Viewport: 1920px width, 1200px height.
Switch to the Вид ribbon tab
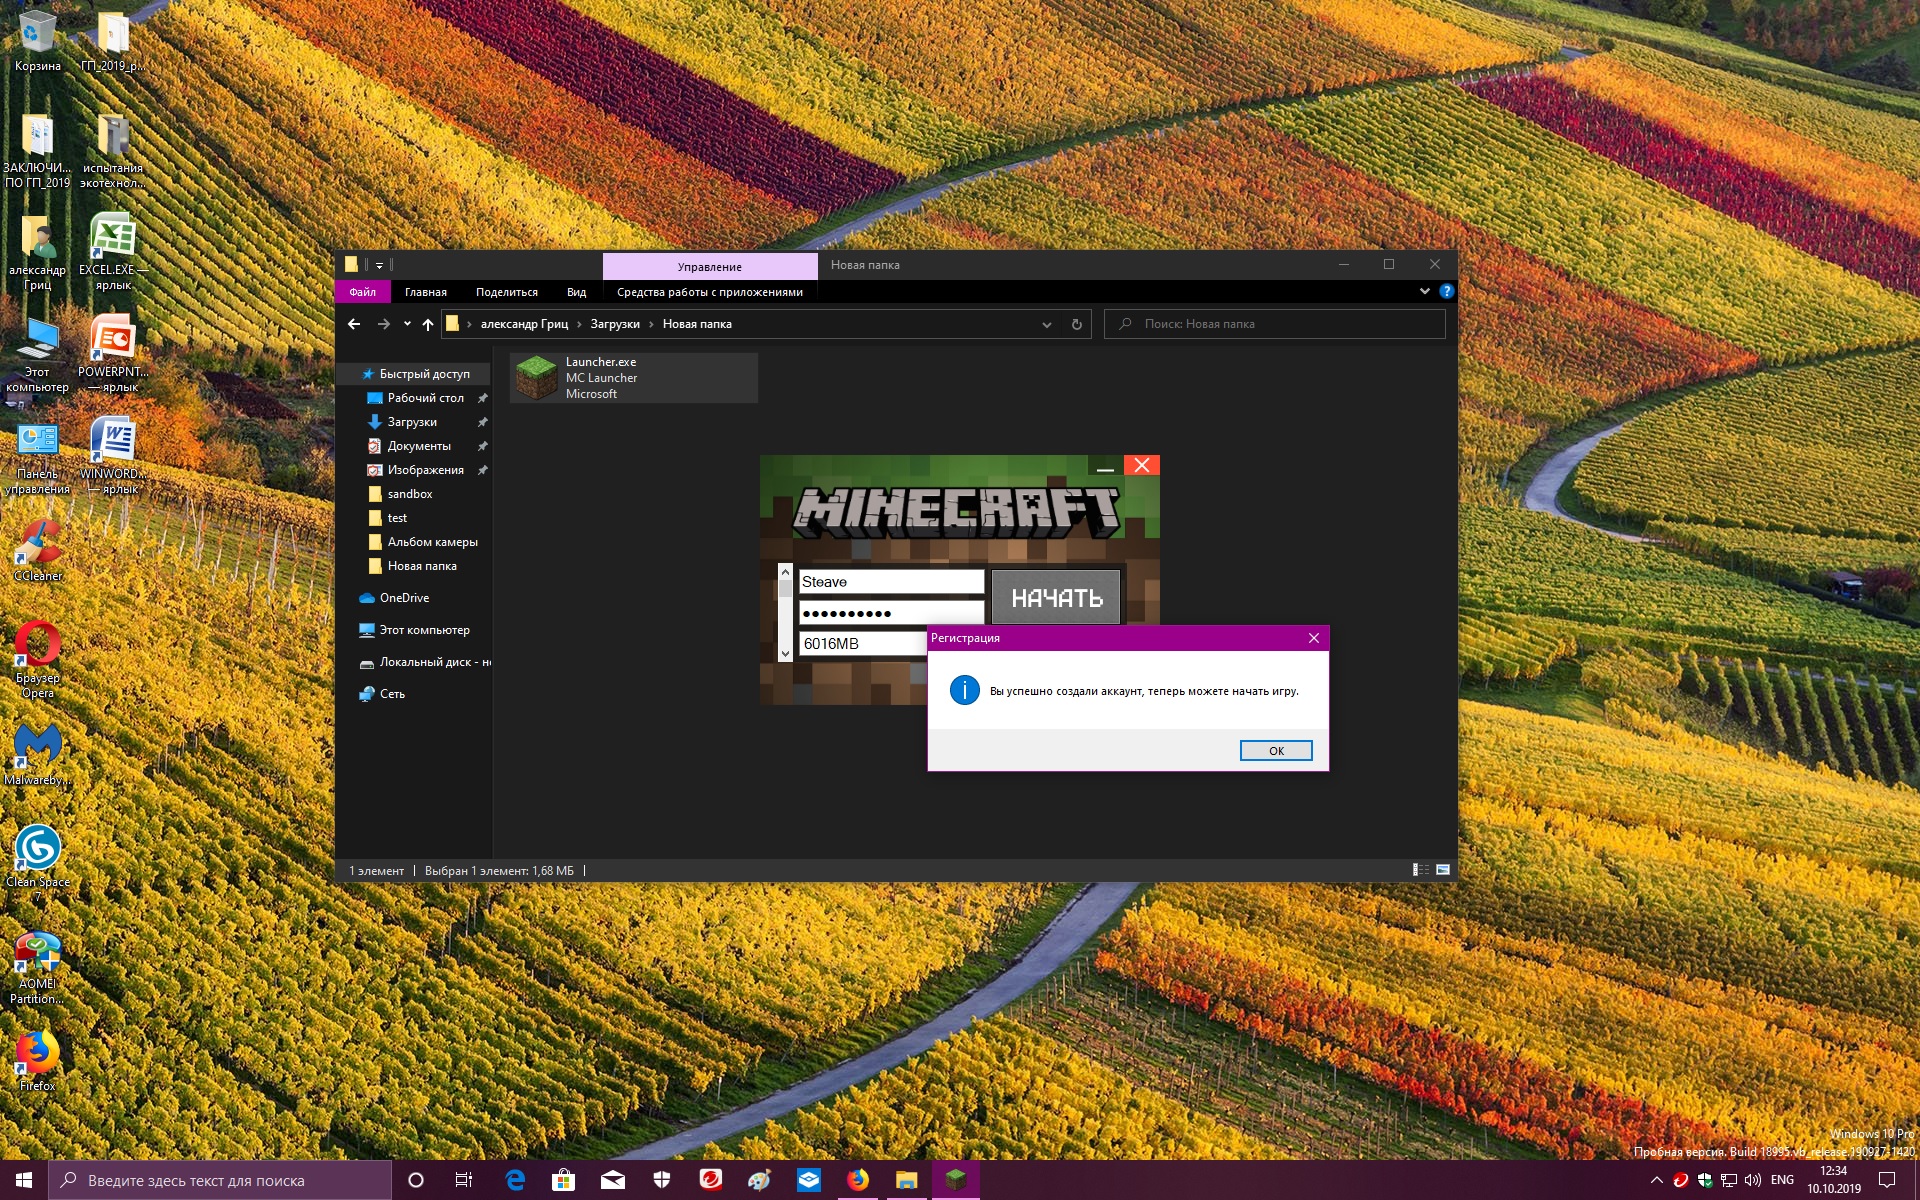tap(576, 292)
